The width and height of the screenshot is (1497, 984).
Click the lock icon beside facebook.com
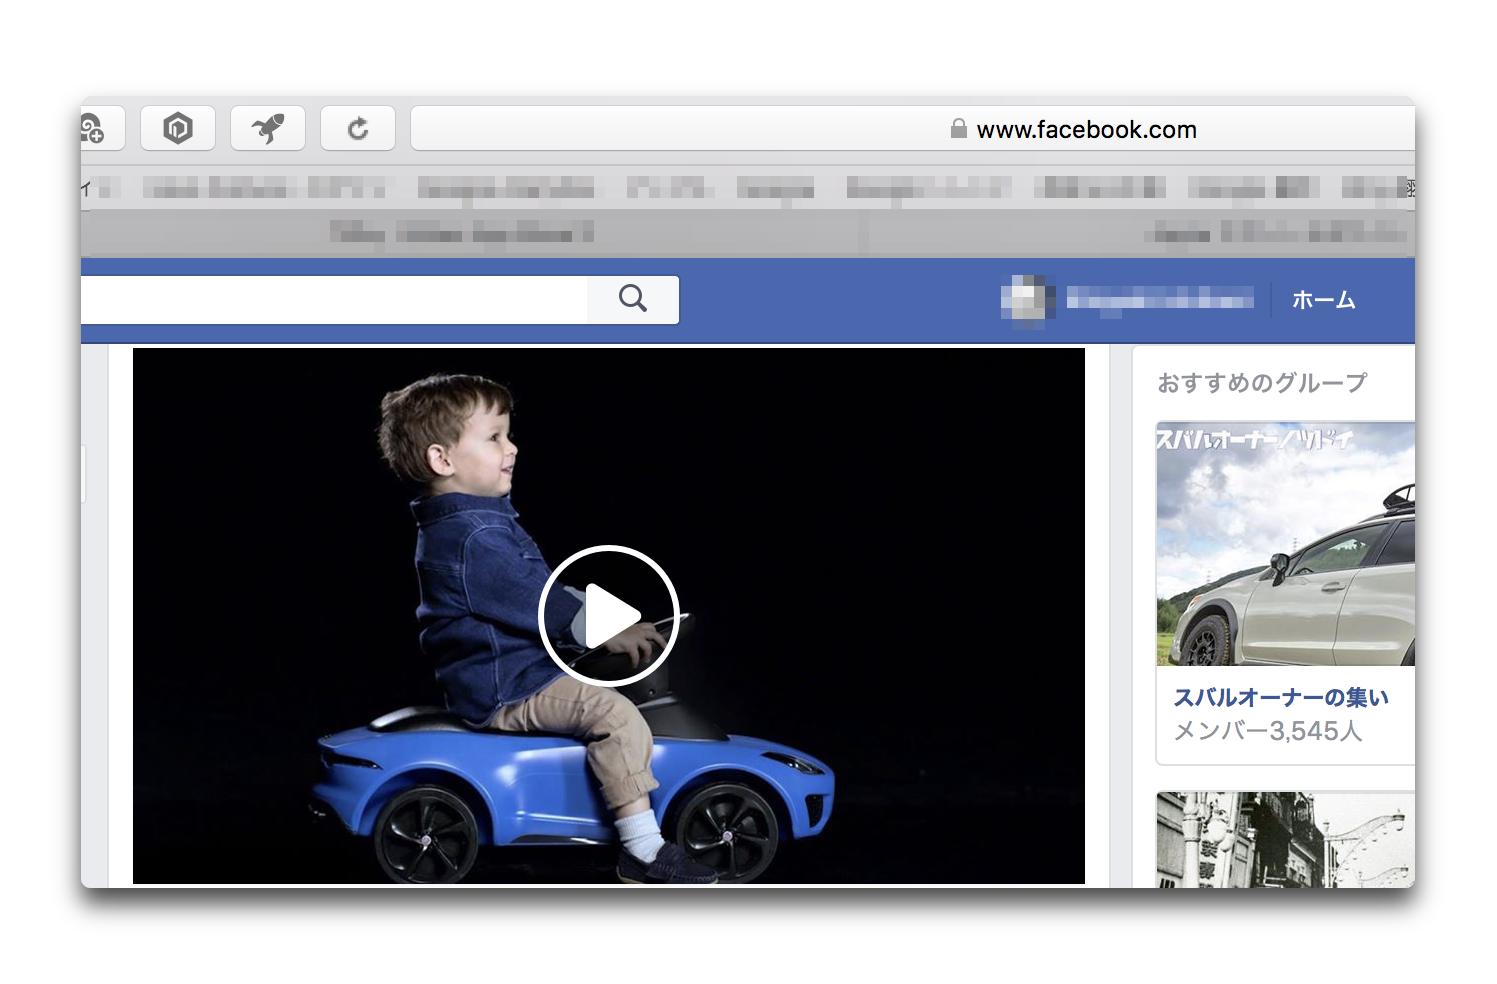tap(958, 129)
